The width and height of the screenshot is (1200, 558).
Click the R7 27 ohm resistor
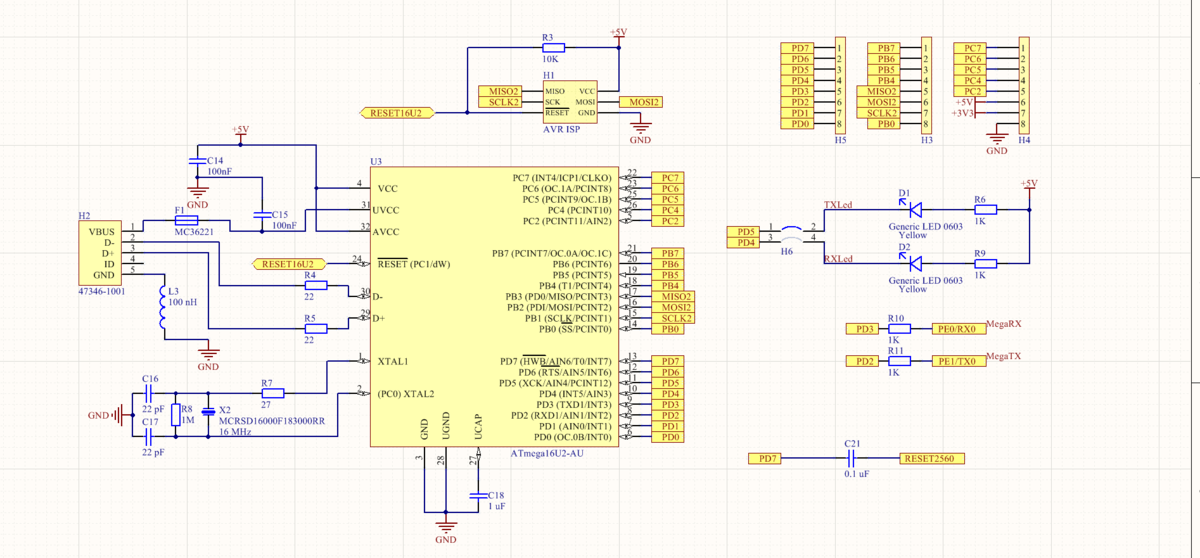tap(272, 393)
